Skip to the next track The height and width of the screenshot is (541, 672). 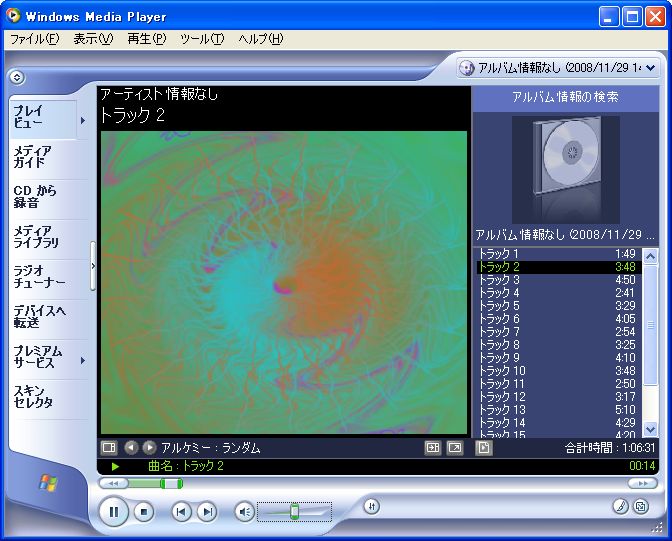pos(207,512)
